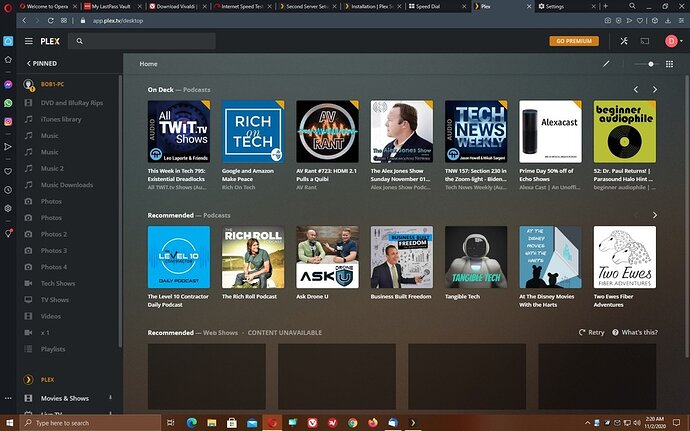The width and height of the screenshot is (690, 431).
Task: Open DVD and BluRay Rips library
Action: click(71, 103)
